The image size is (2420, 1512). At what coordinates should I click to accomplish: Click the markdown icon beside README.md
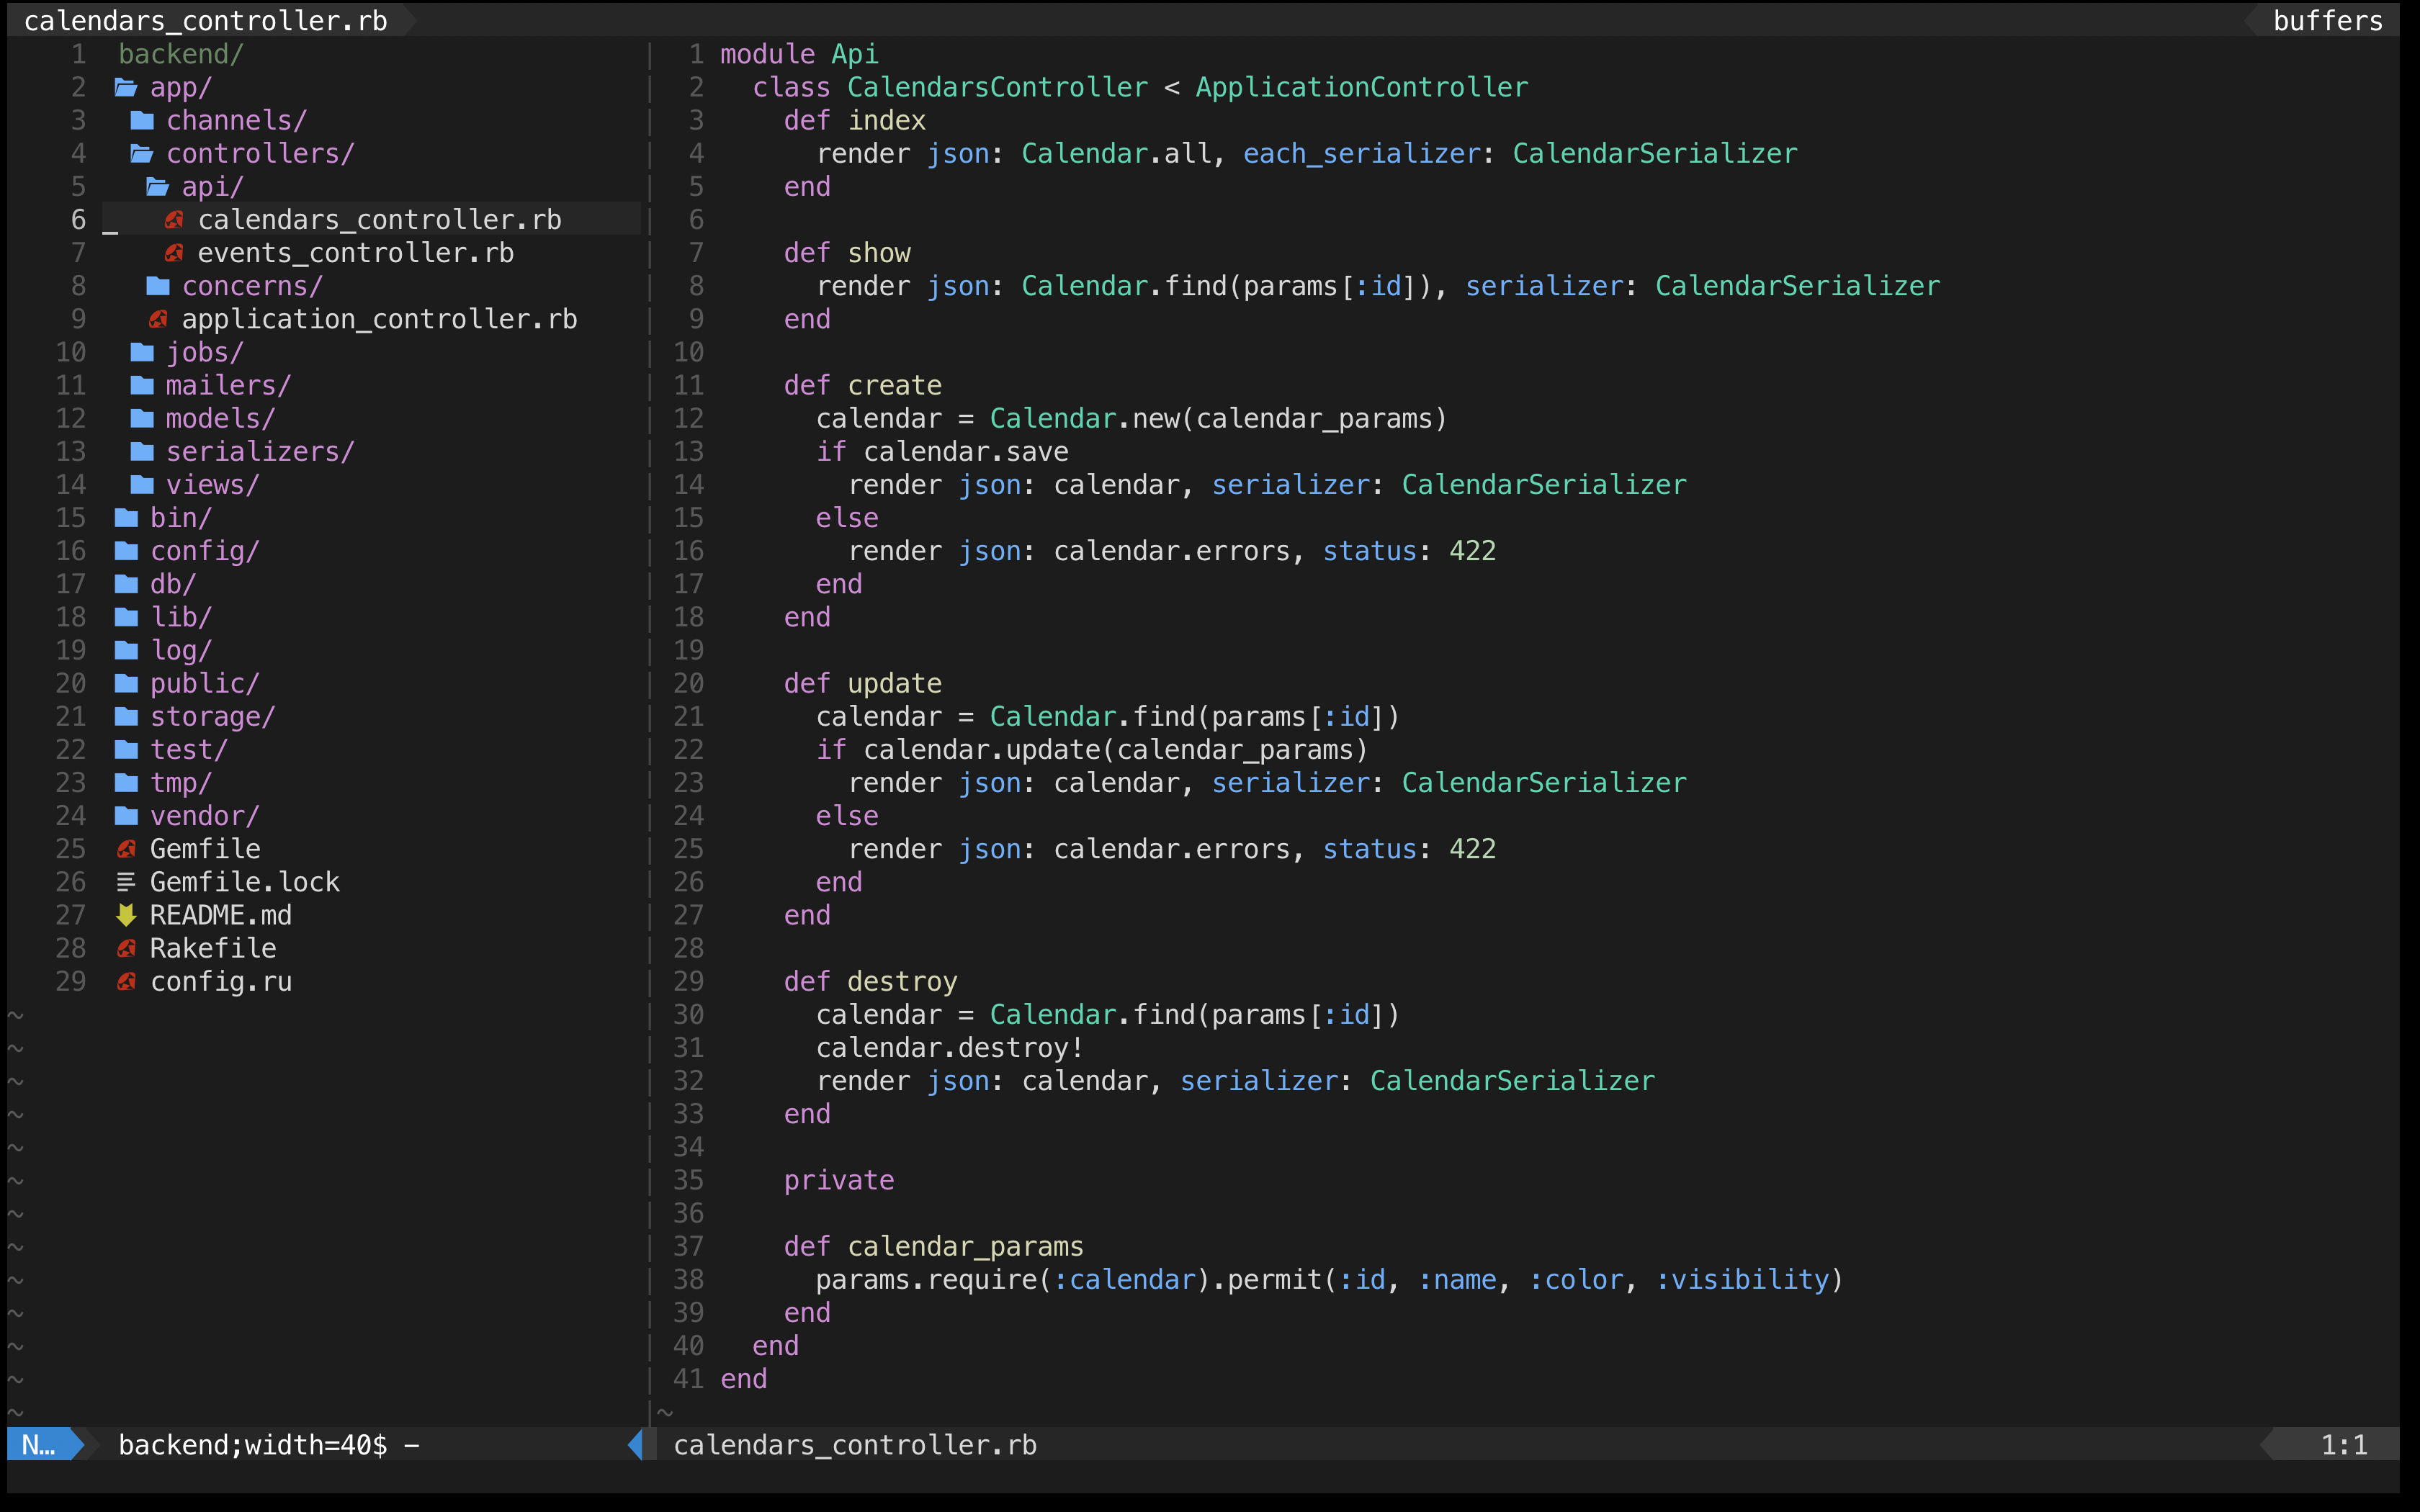click(x=126, y=914)
